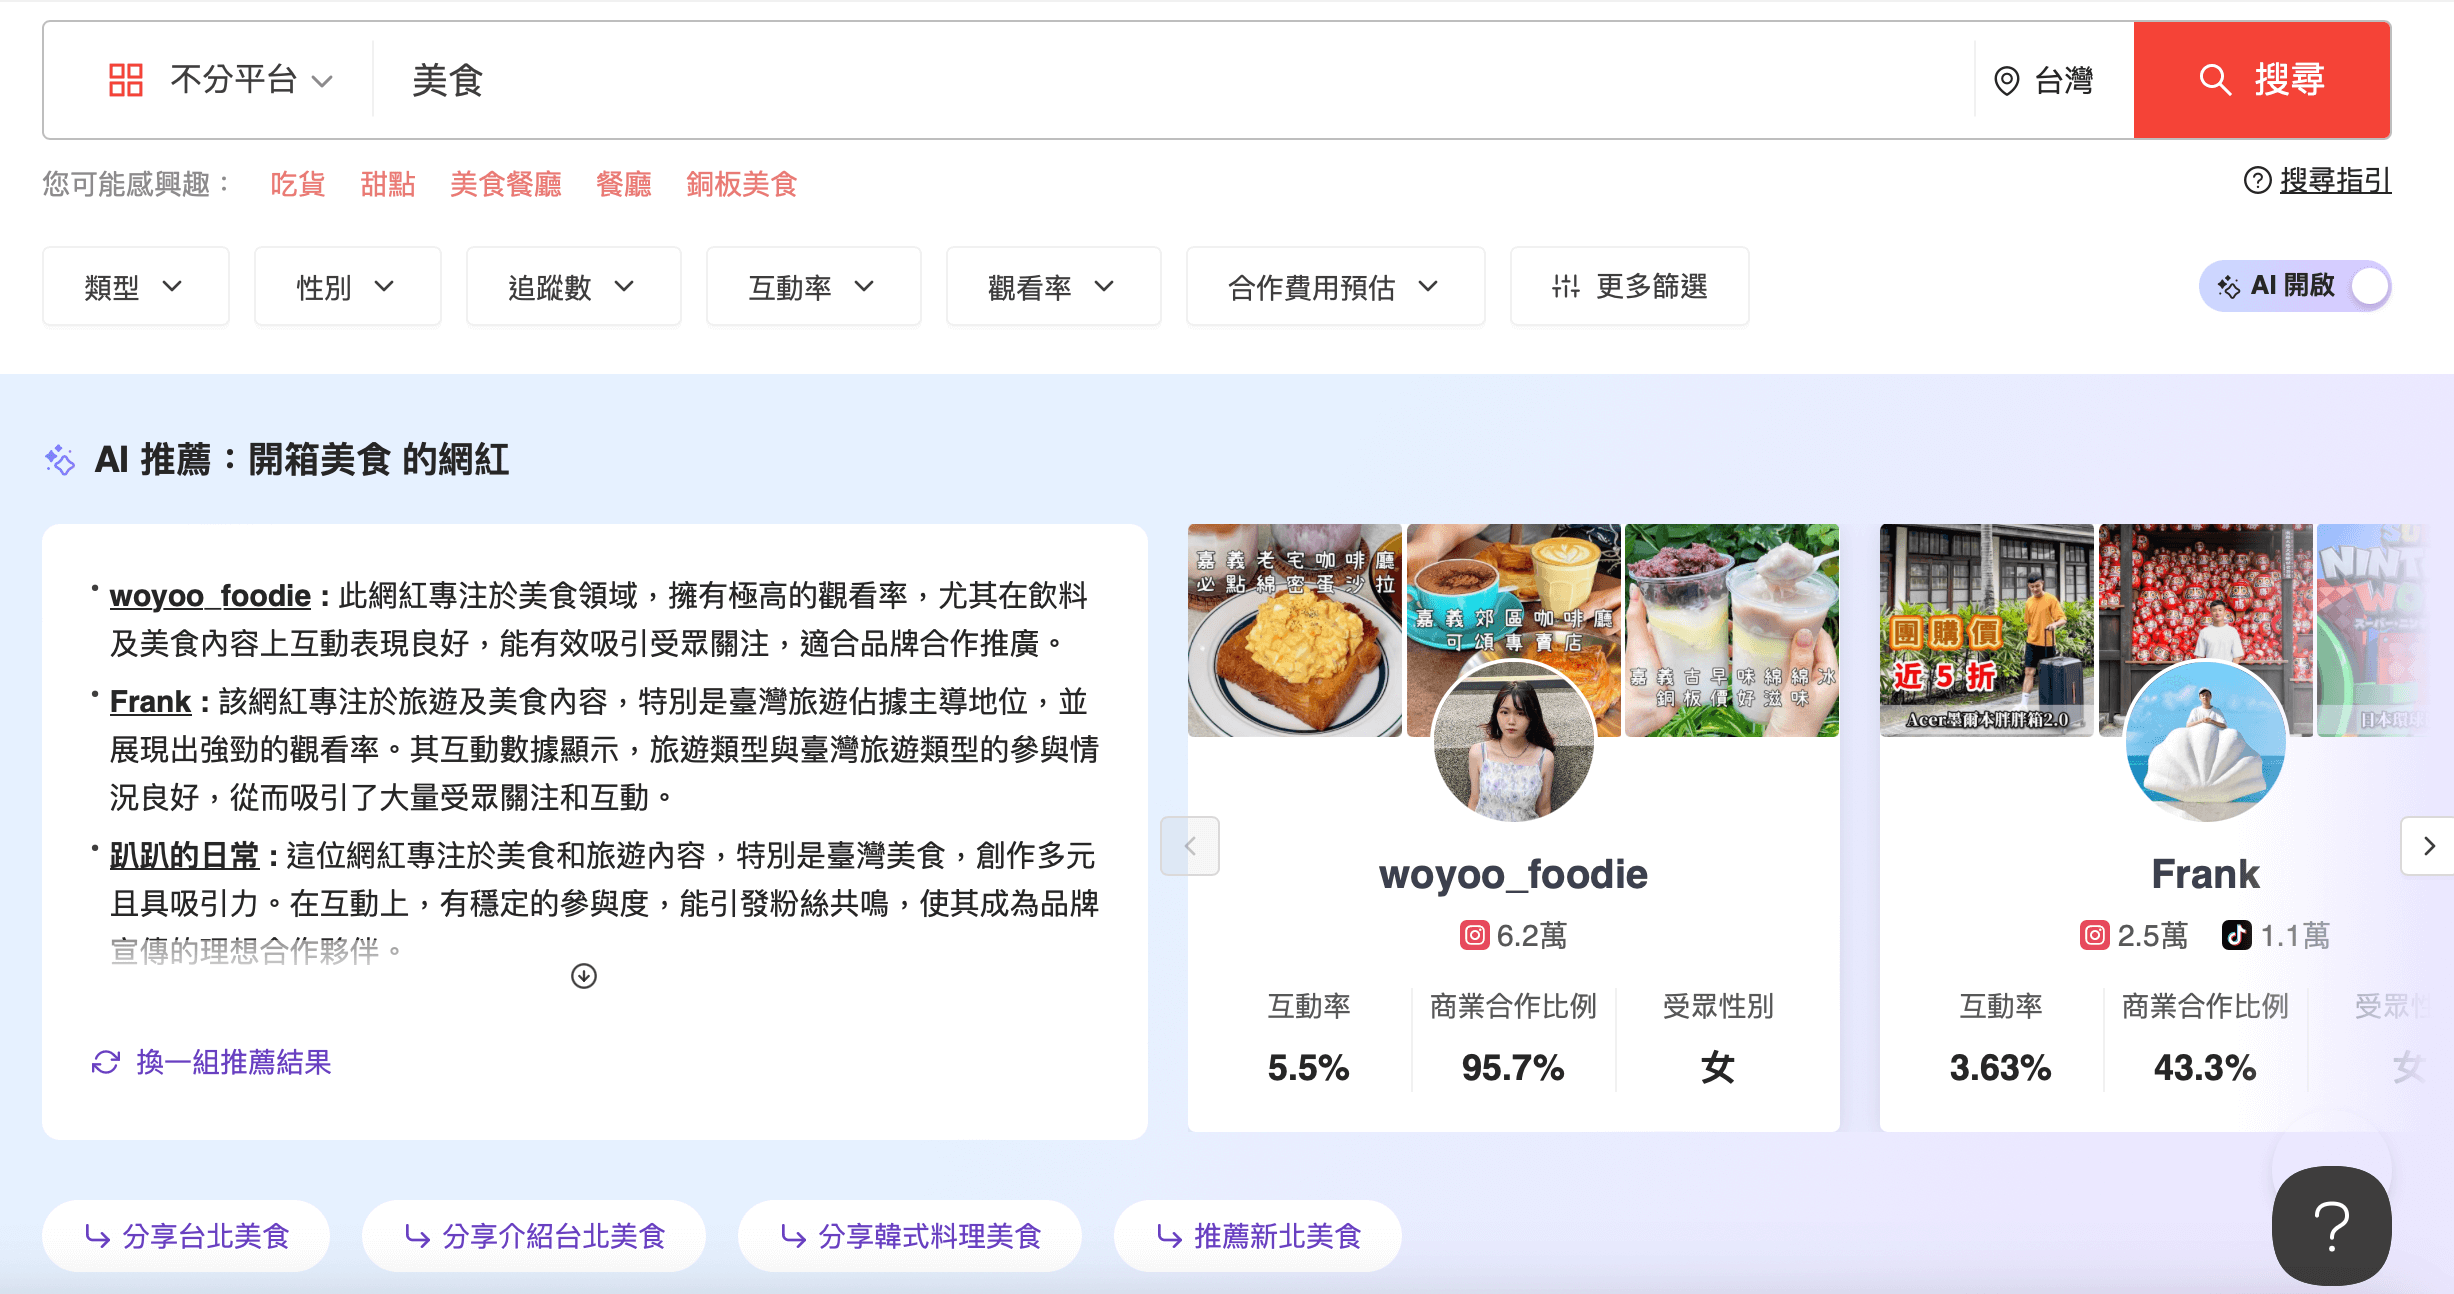Open woyoo_foodie profile name
2454x1294 pixels.
[x=1513, y=875]
